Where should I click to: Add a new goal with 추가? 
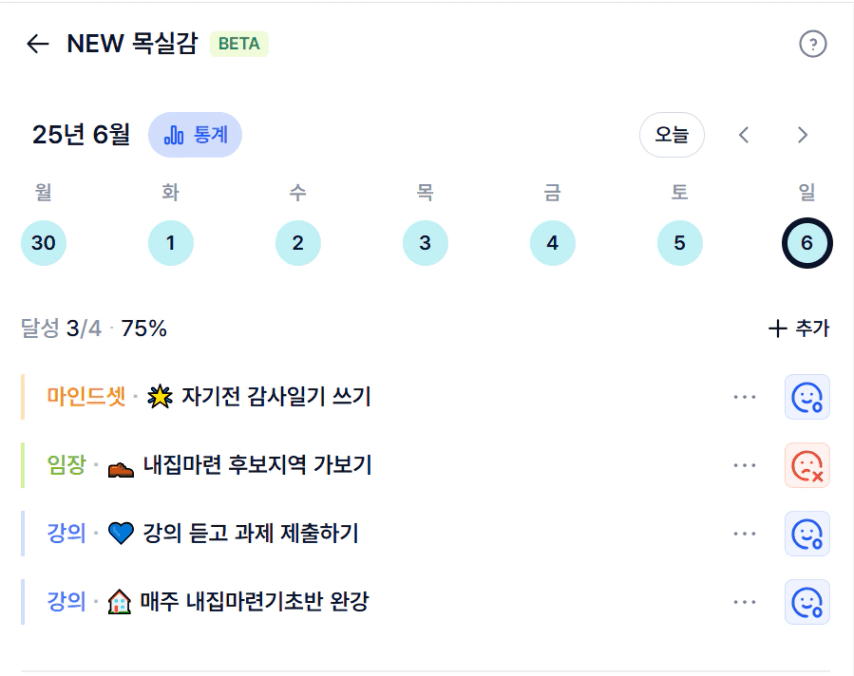pyautogui.click(x=798, y=328)
